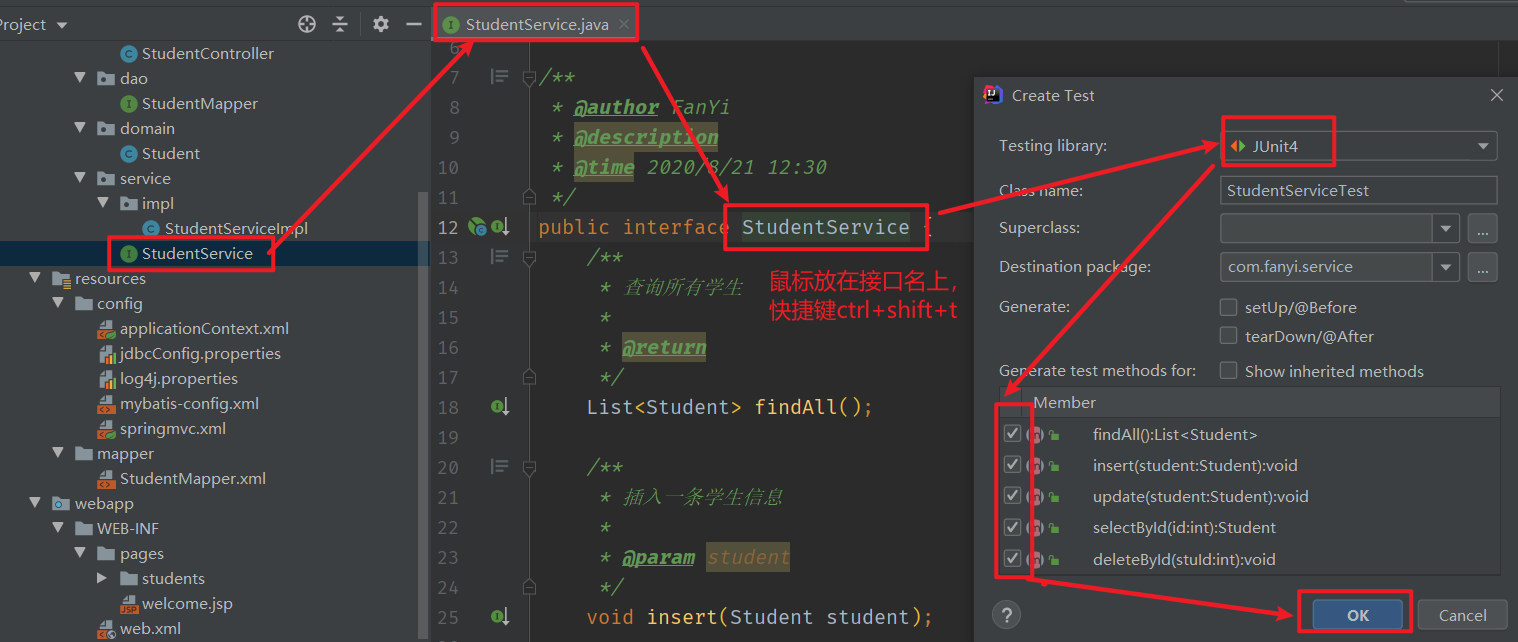Click the pages folder in WEB-INF
This screenshot has width=1518, height=642.
[x=130, y=553]
